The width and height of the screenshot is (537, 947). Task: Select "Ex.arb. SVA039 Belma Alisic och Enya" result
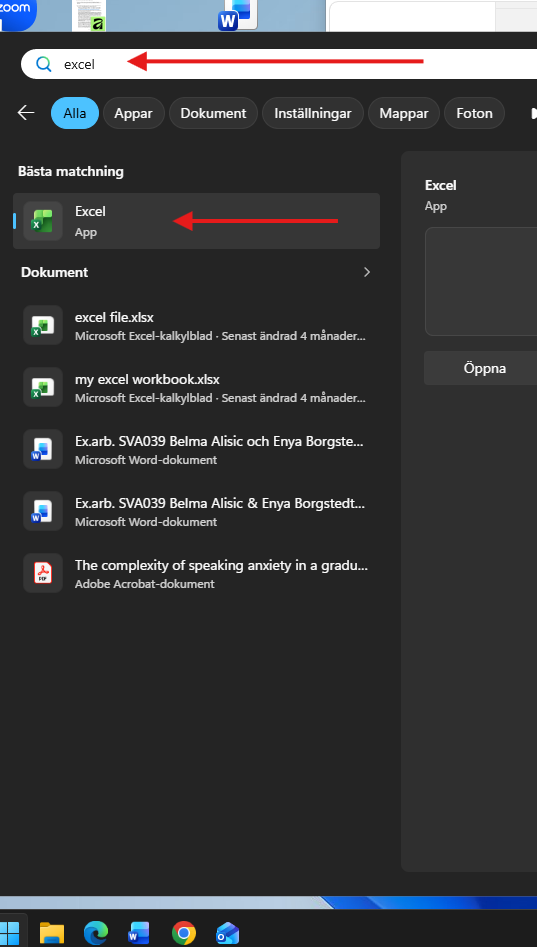(219, 441)
